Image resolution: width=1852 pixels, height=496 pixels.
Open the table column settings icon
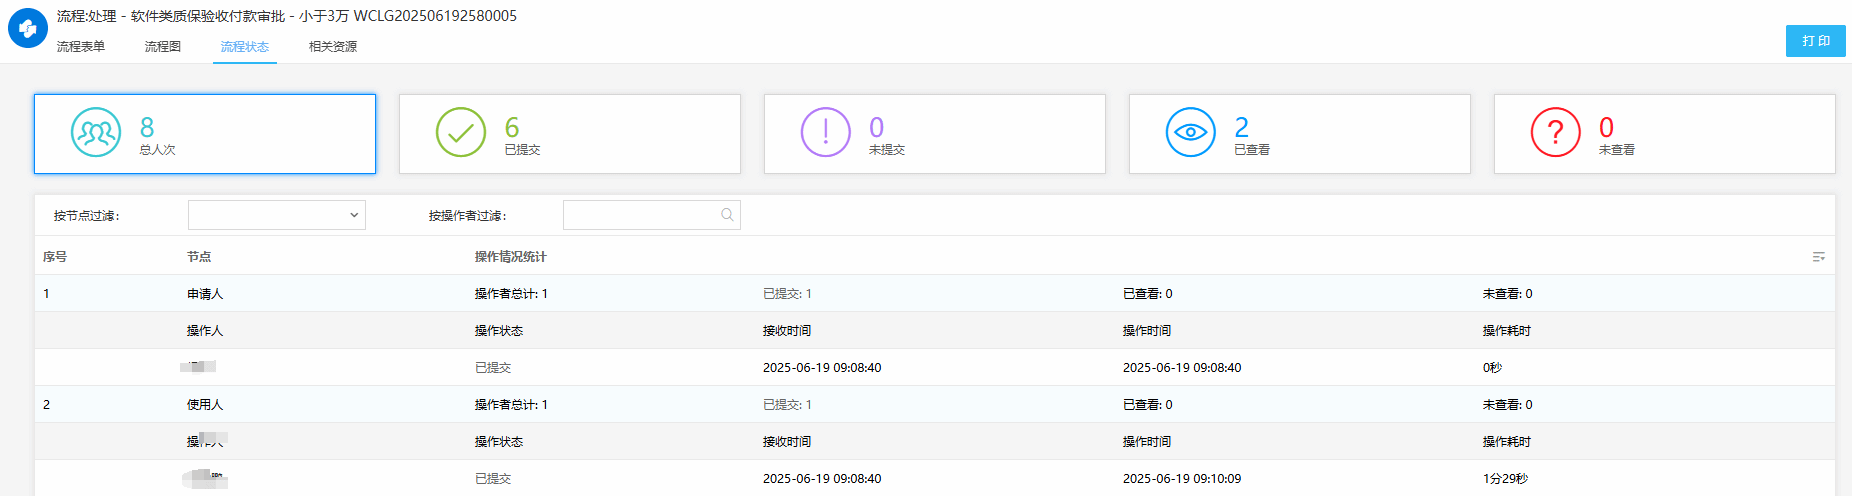[1818, 257]
